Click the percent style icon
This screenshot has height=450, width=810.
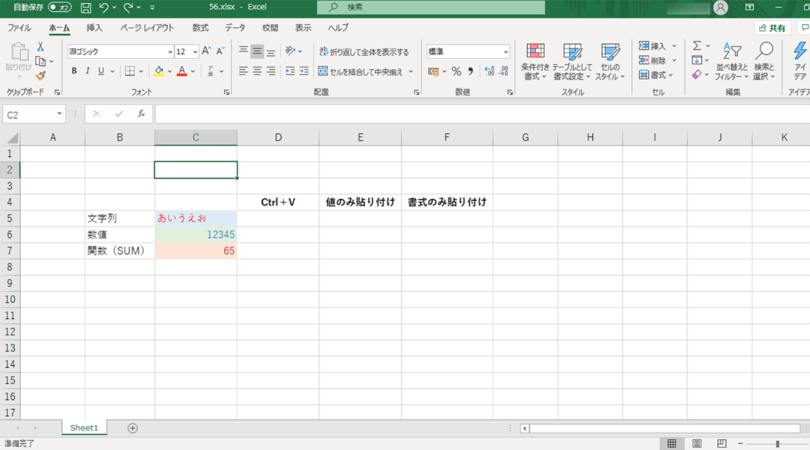[x=456, y=72]
